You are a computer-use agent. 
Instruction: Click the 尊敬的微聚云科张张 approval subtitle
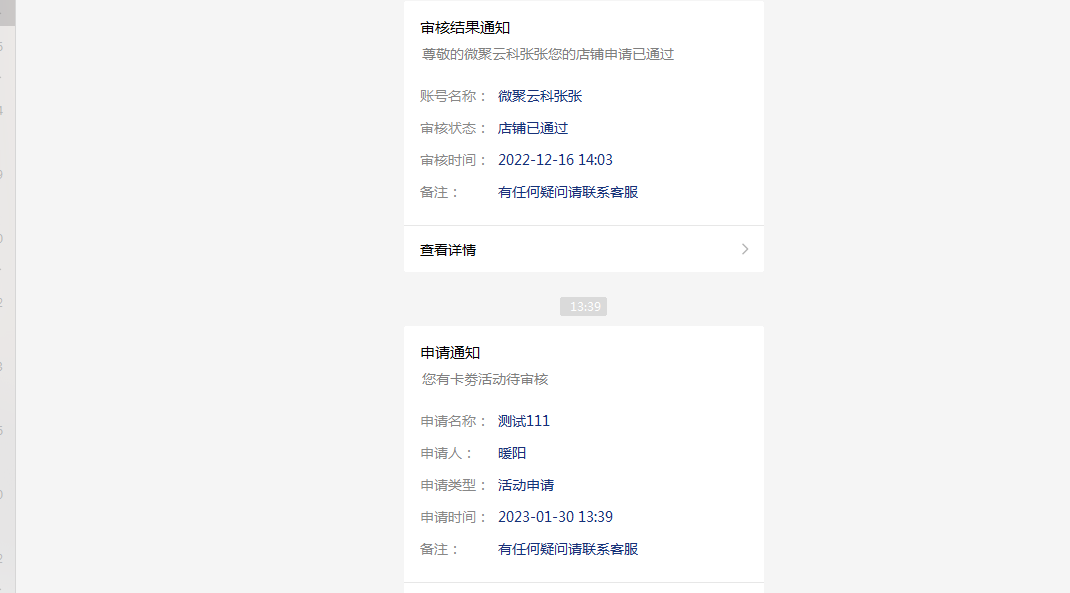point(547,55)
